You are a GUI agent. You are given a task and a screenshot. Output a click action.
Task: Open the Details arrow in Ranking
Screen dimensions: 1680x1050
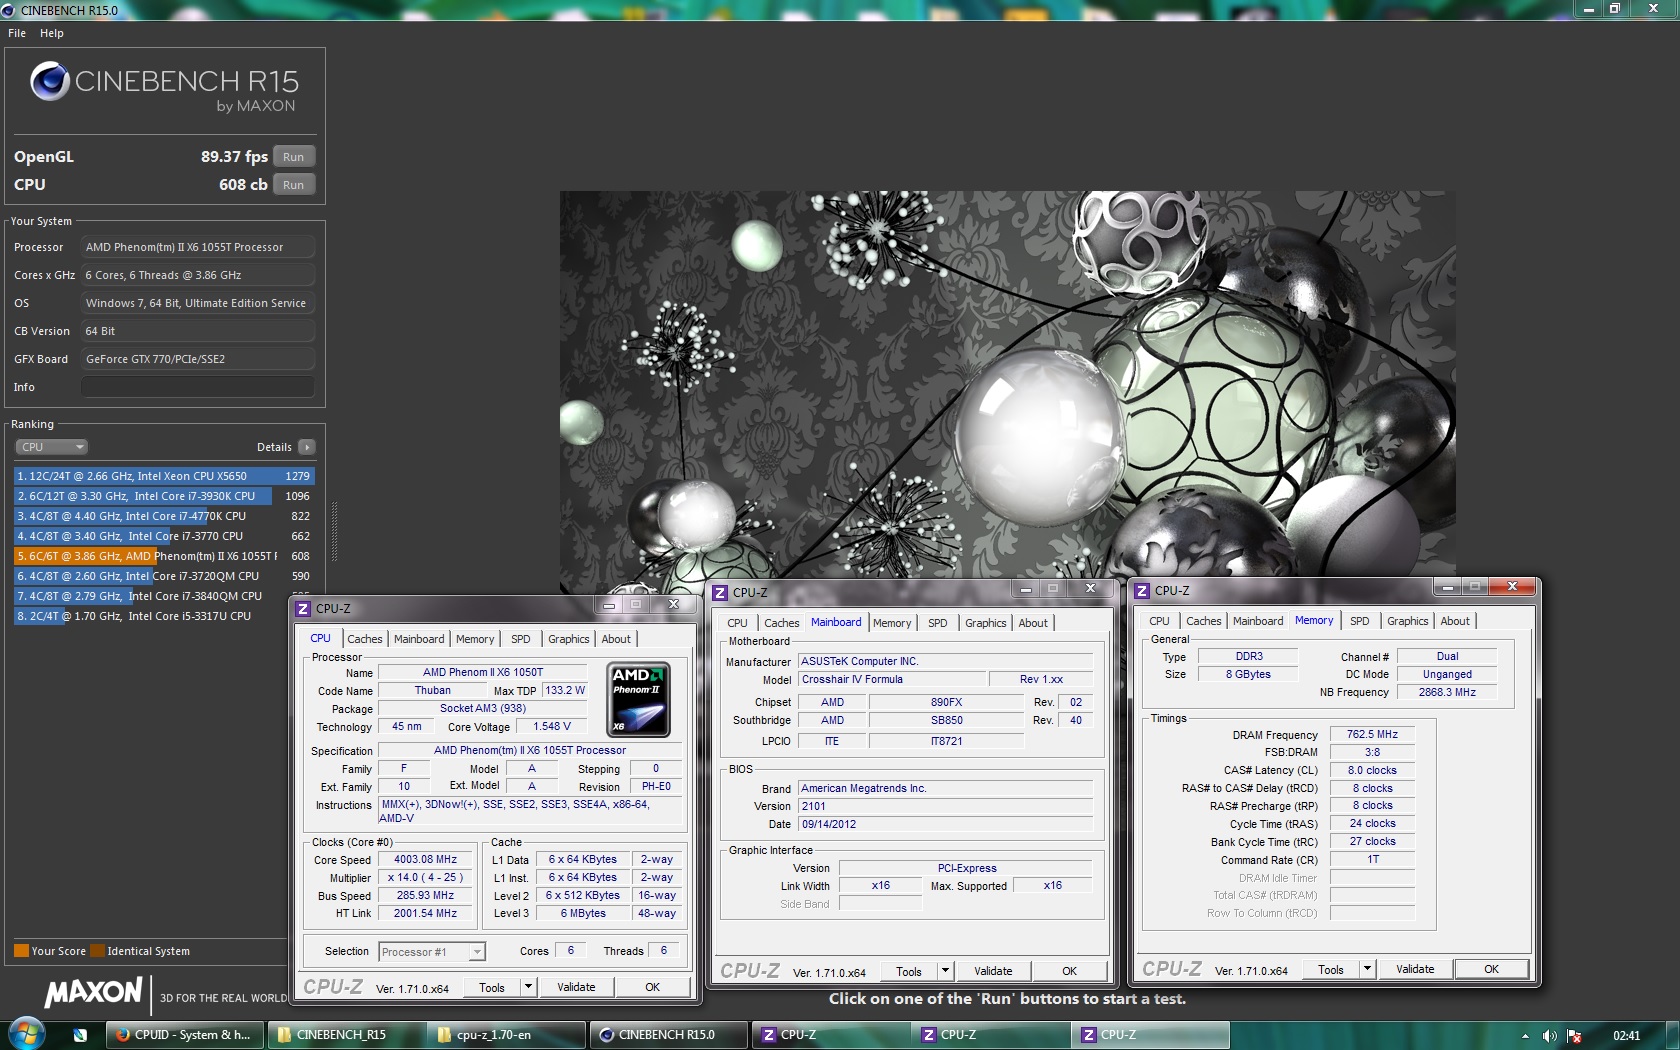pos(307,447)
